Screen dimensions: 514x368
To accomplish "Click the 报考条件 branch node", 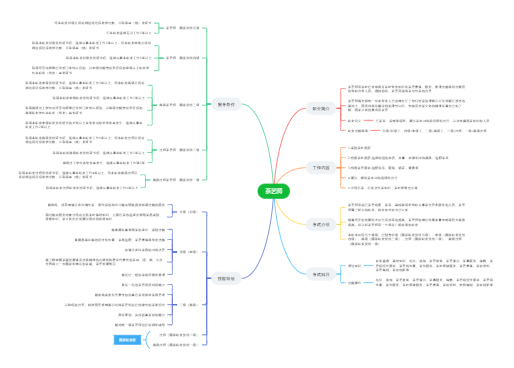I will 226,105.
